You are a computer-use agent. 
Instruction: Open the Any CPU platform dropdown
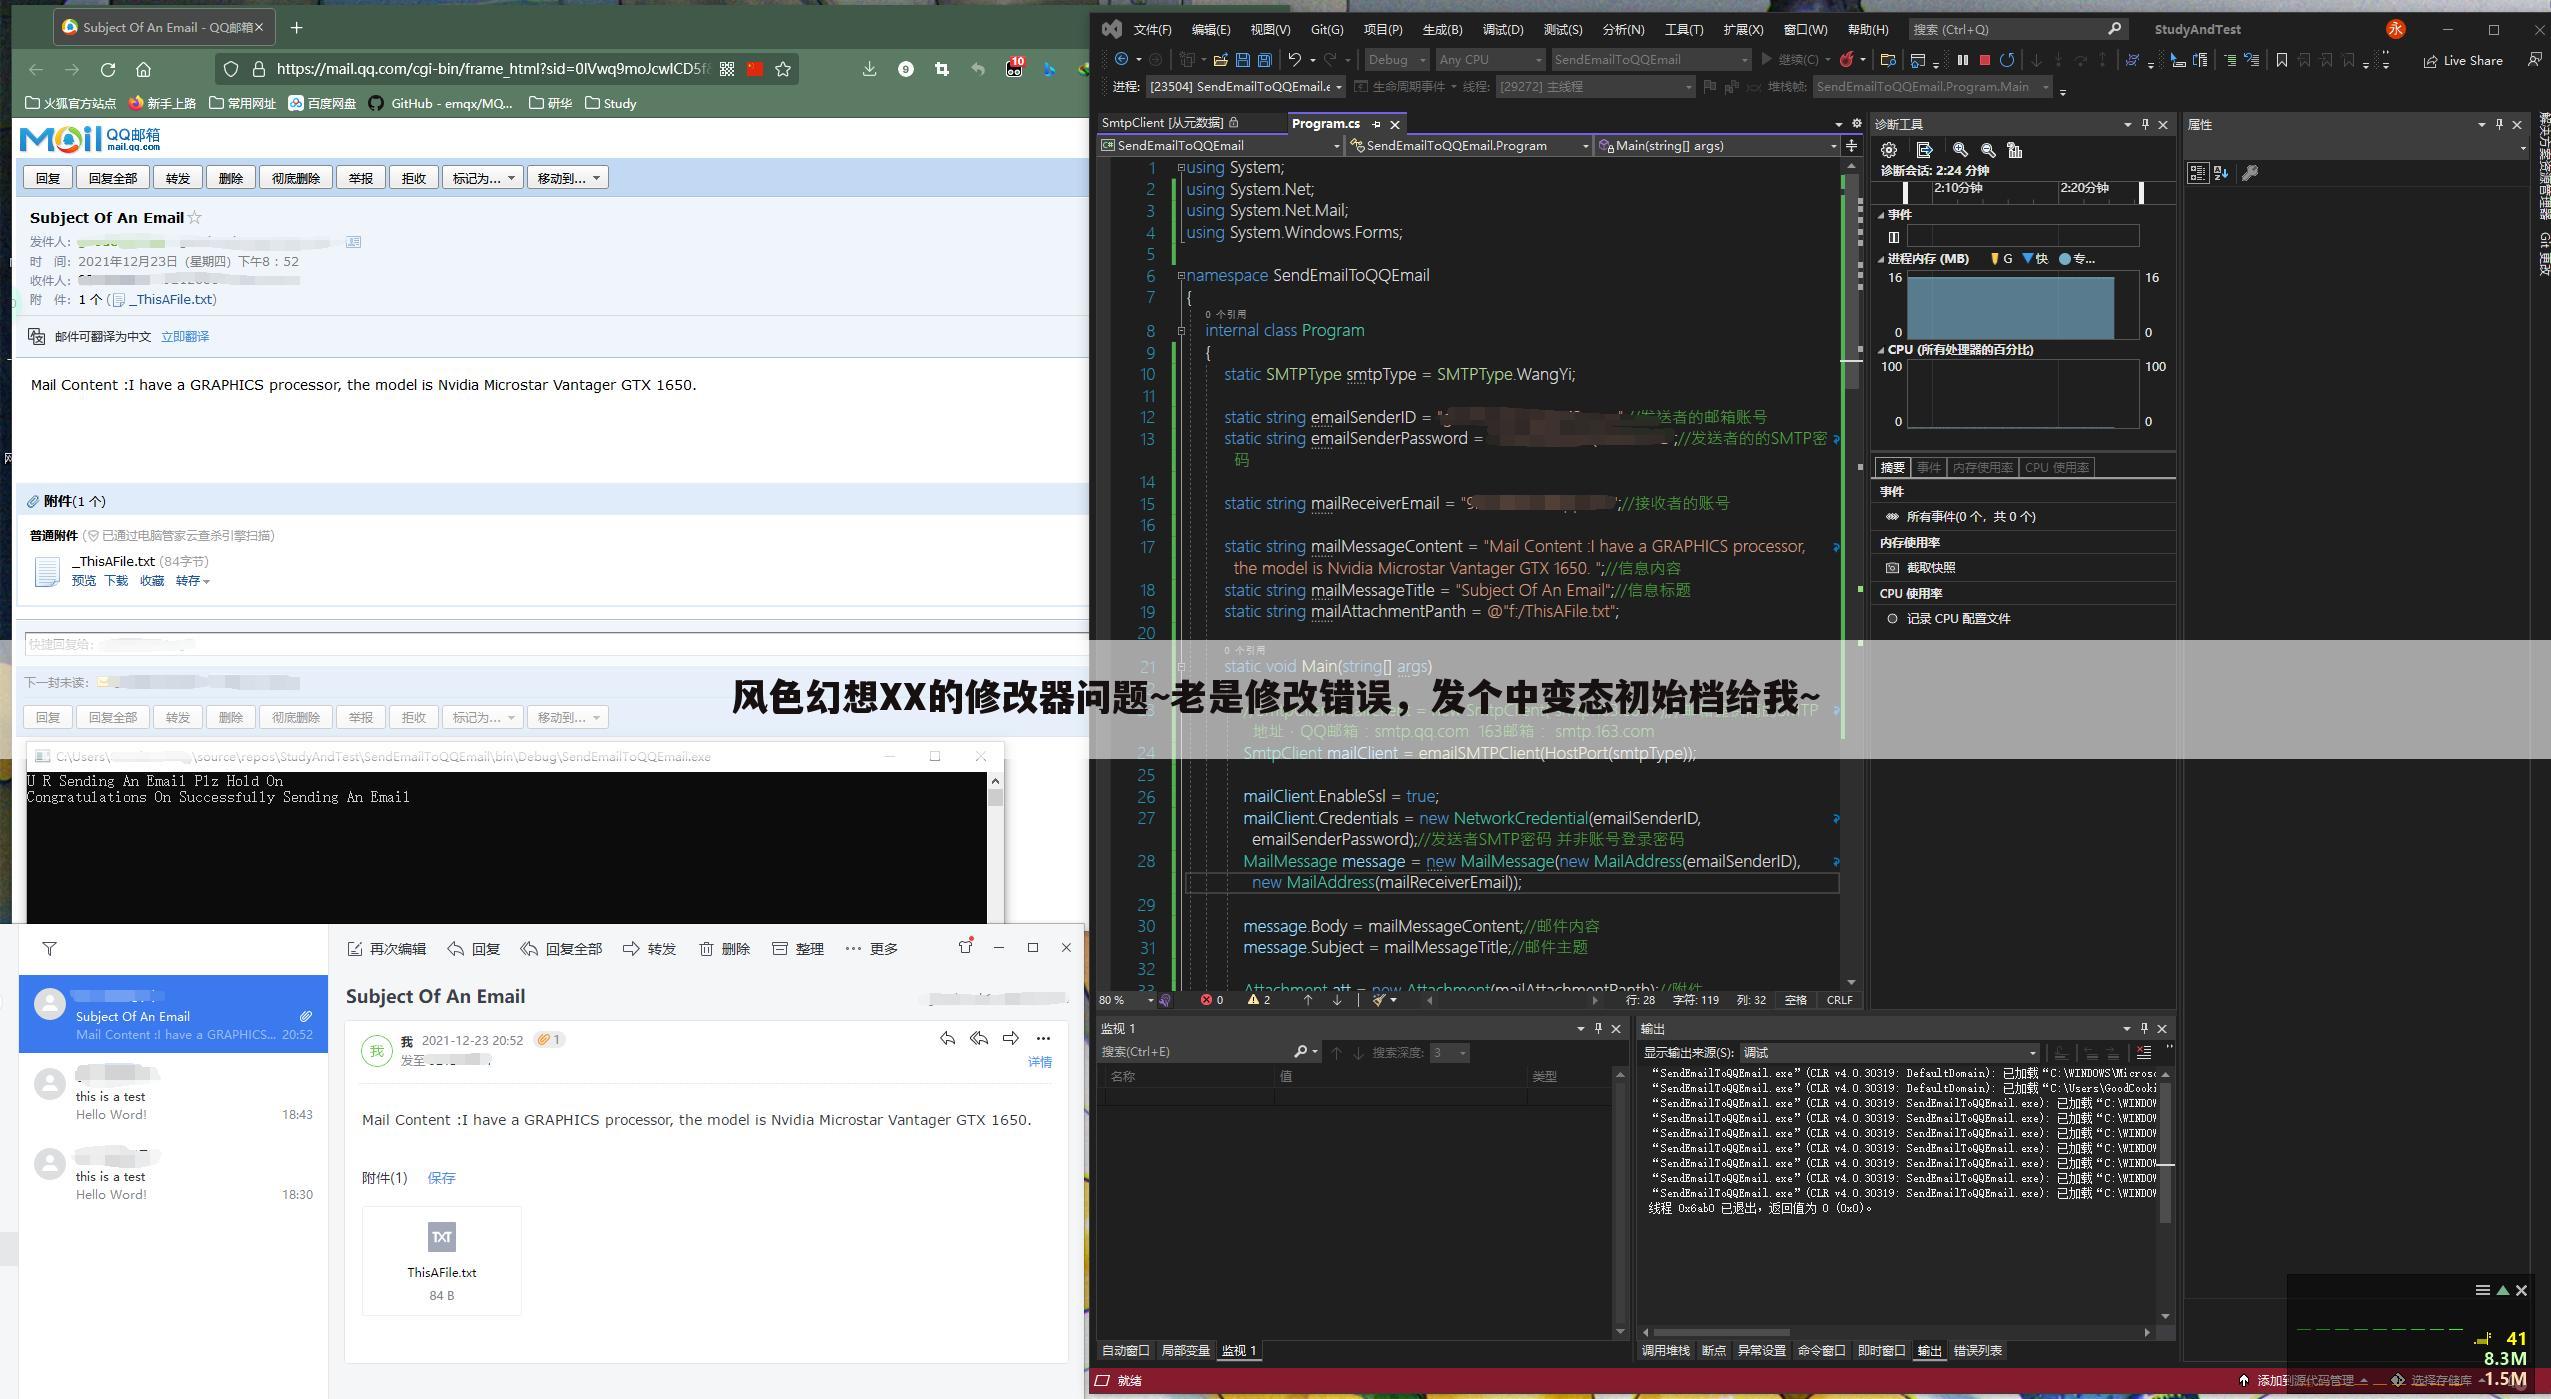click(1490, 60)
